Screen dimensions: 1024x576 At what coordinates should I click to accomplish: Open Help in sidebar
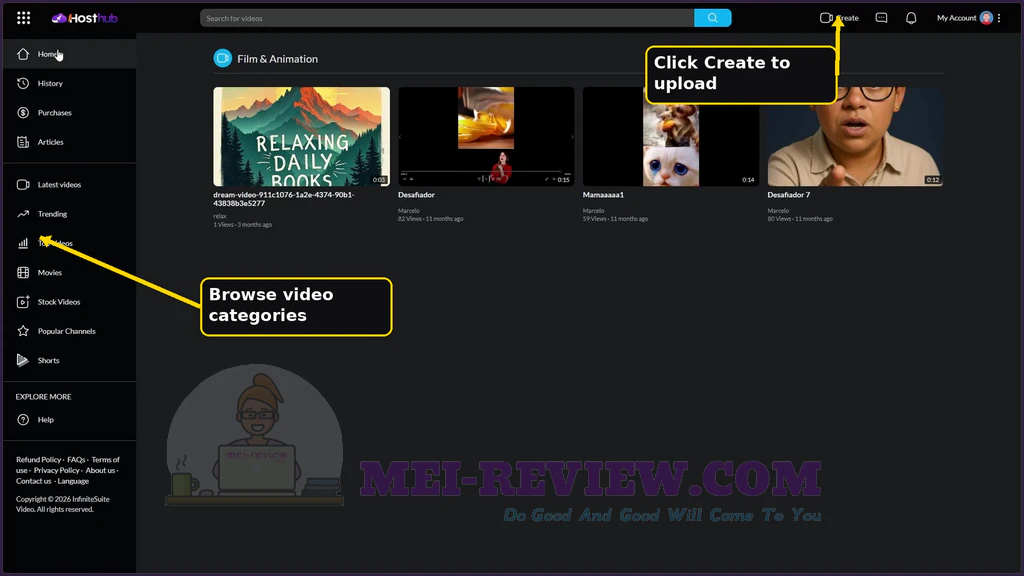point(46,420)
